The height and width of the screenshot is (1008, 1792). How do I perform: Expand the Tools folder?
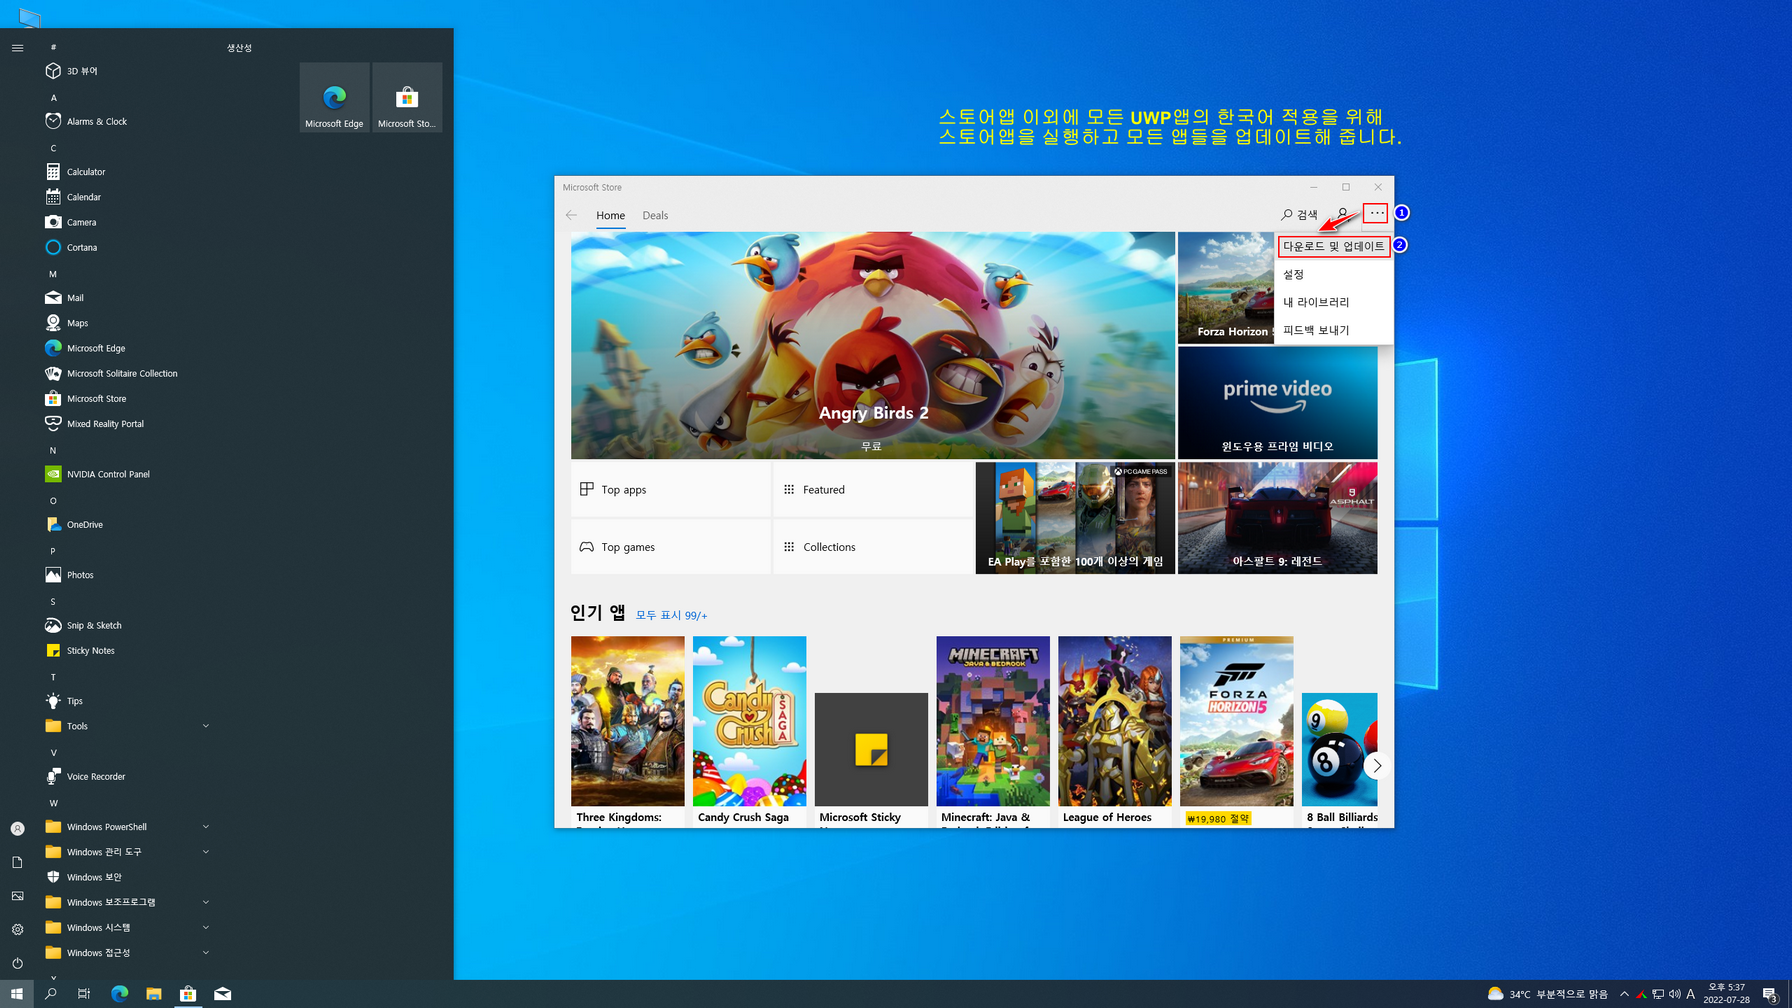[125, 726]
